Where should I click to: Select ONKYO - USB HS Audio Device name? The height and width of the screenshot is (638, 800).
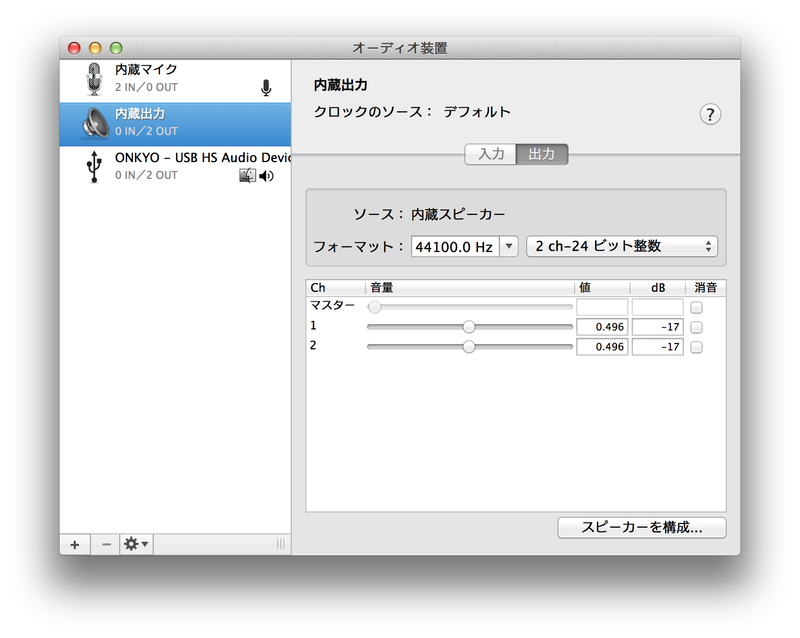(x=203, y=158)
